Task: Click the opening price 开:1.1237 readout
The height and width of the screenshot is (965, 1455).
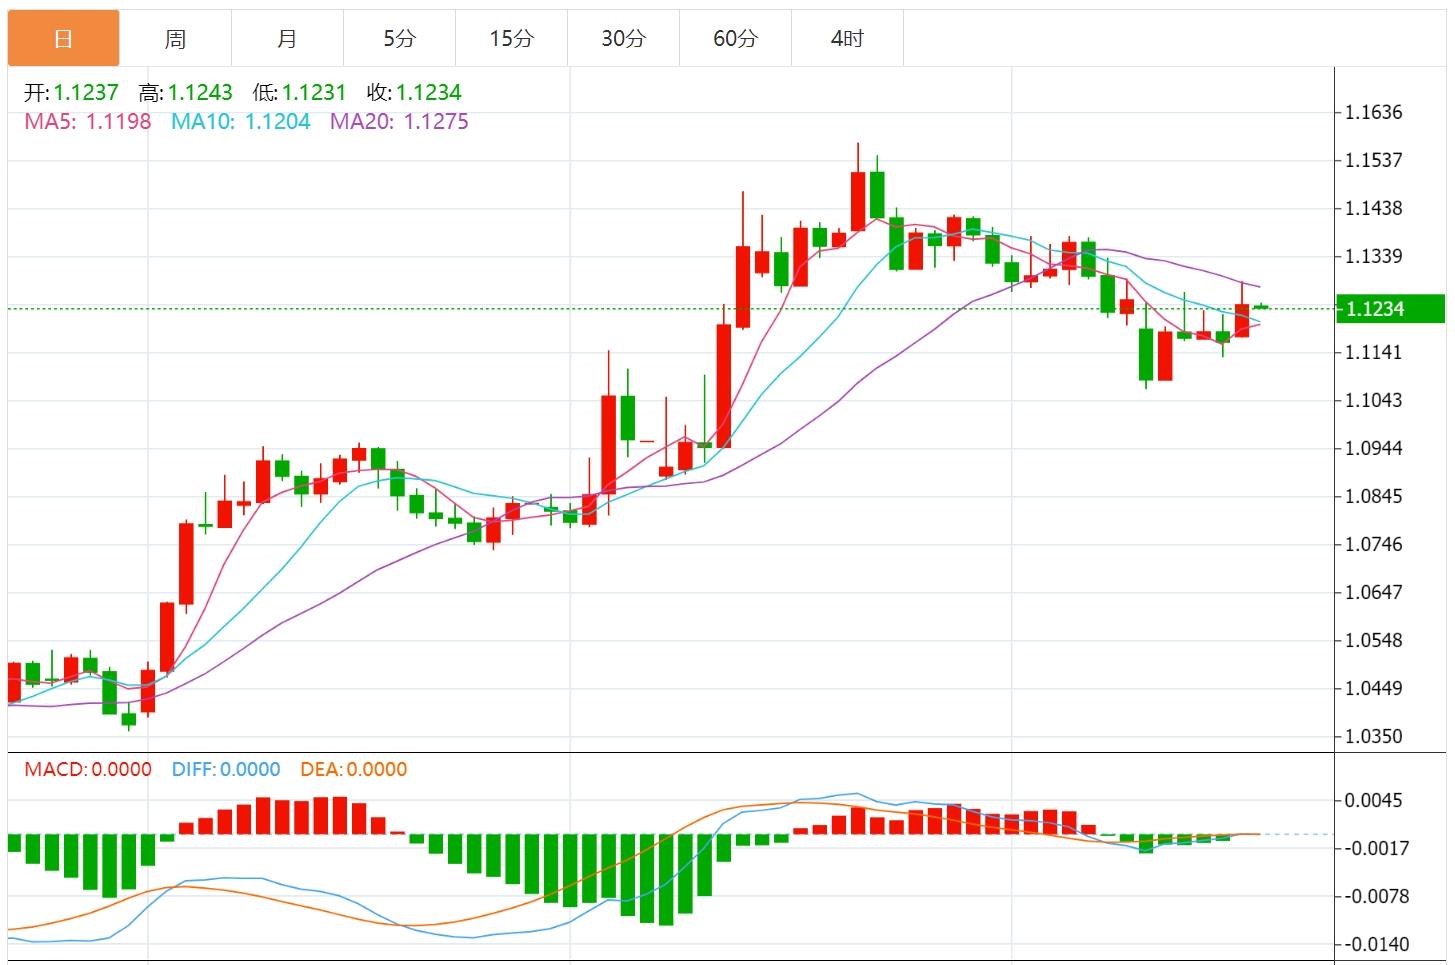Action: [71, 93]
